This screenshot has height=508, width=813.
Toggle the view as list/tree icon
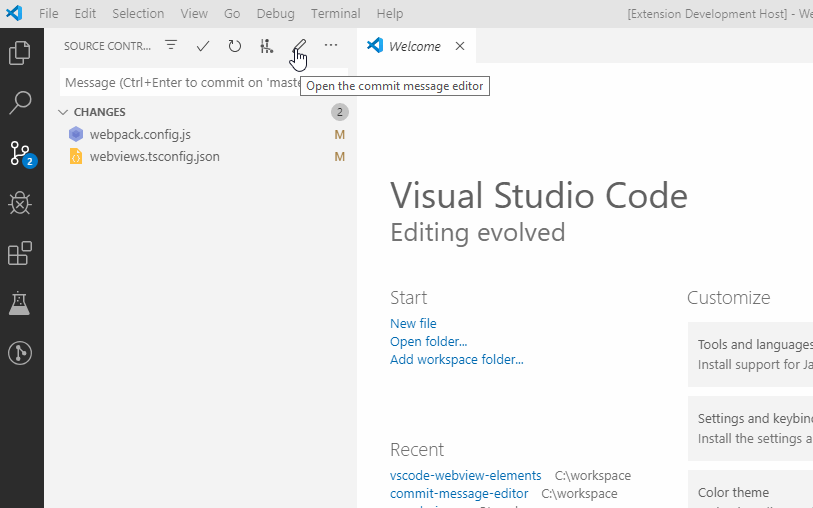[x=171, y=46]
